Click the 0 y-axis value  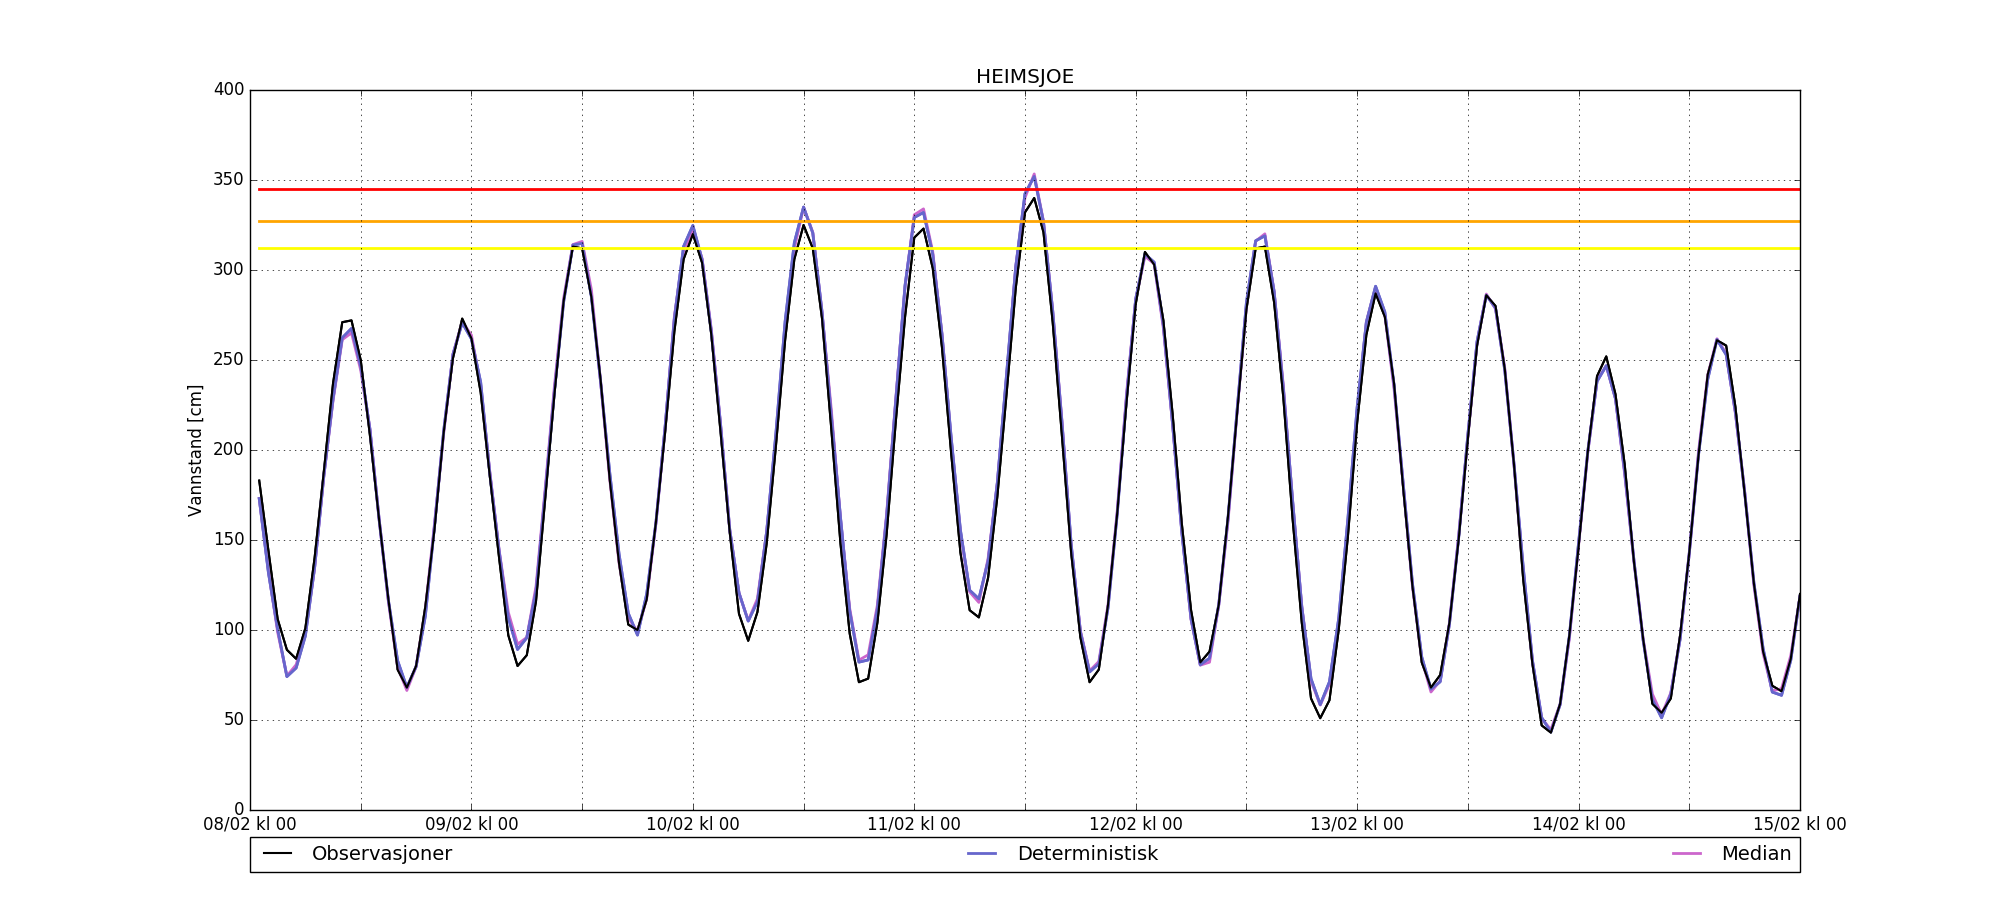pyautogui.click(x=239, y=810)
